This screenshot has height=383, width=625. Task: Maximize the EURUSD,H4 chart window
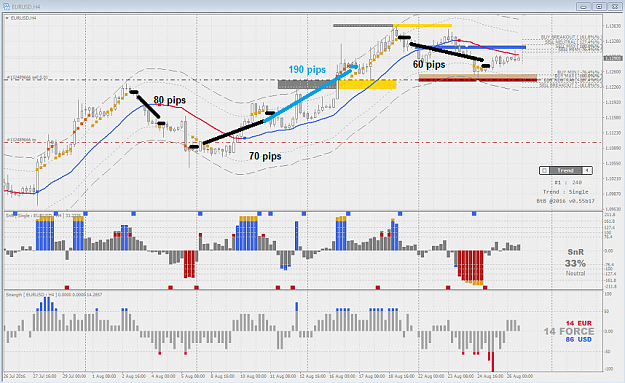(599, 6)
